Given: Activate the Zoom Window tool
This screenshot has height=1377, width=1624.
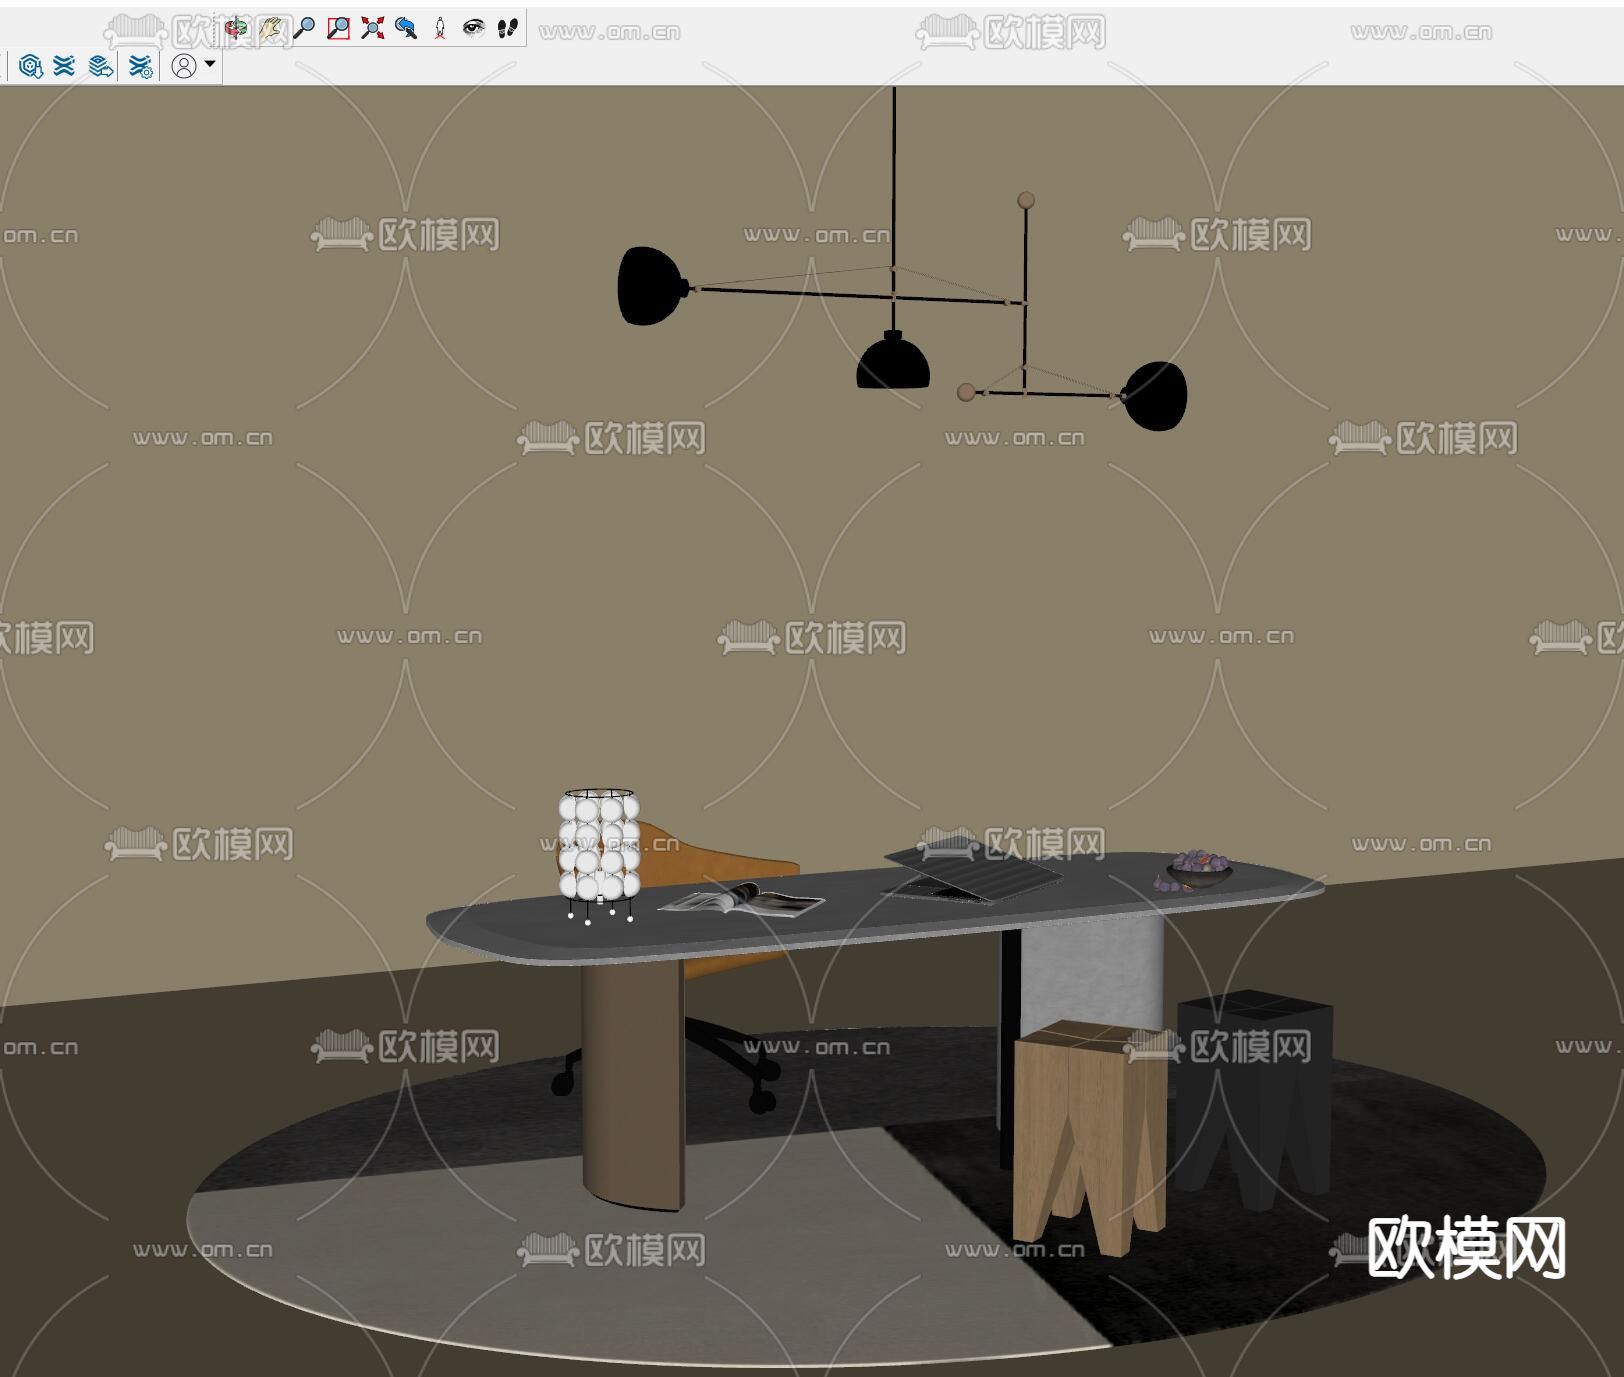Looking at the screenshot, I should click(338, 29).
